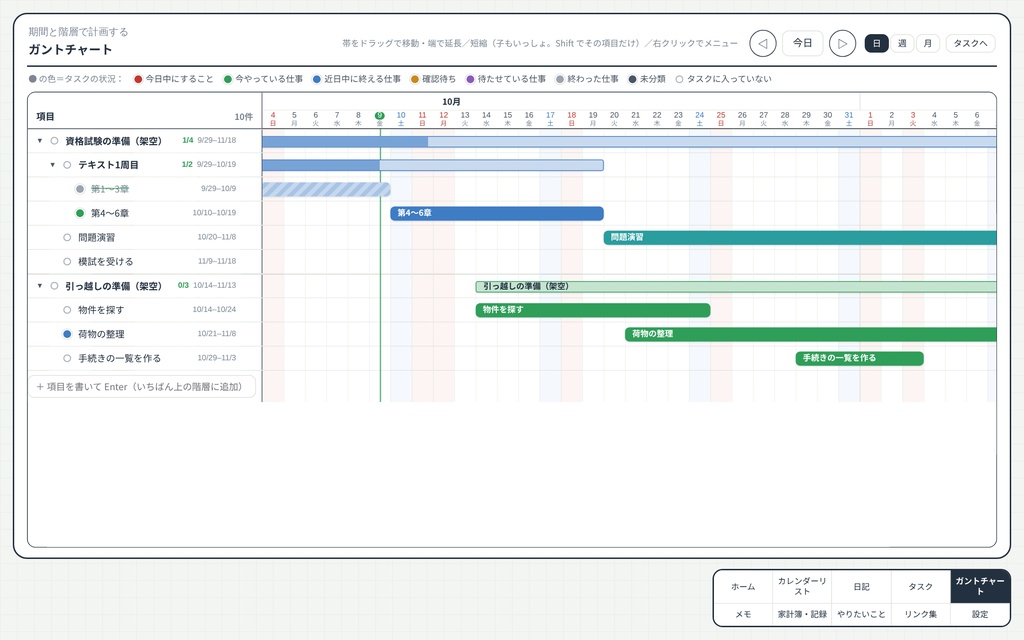Open the ホーム tab in the bottom navigation

743,587
